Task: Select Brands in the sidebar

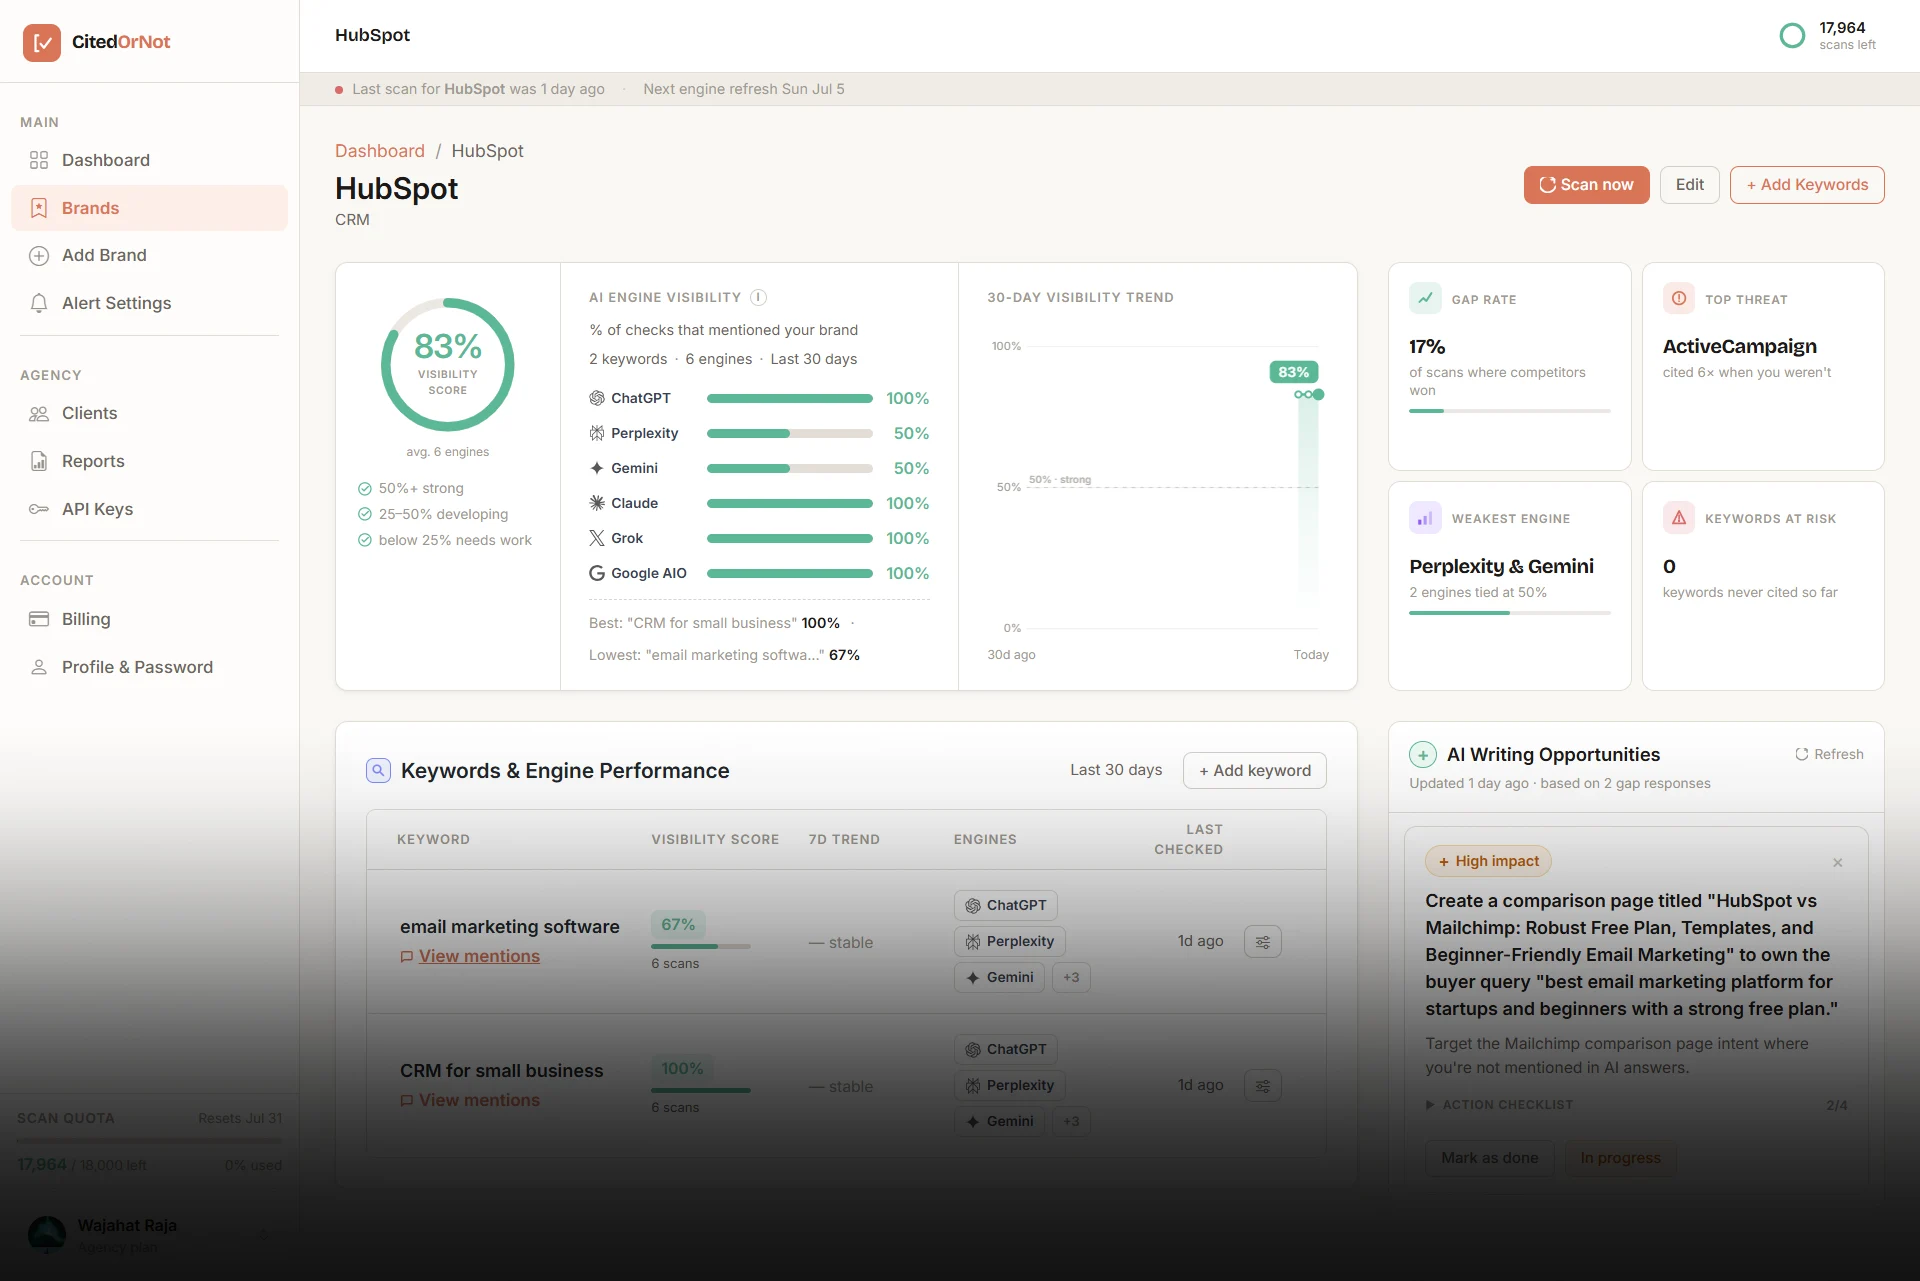Action: pos(149,208)
